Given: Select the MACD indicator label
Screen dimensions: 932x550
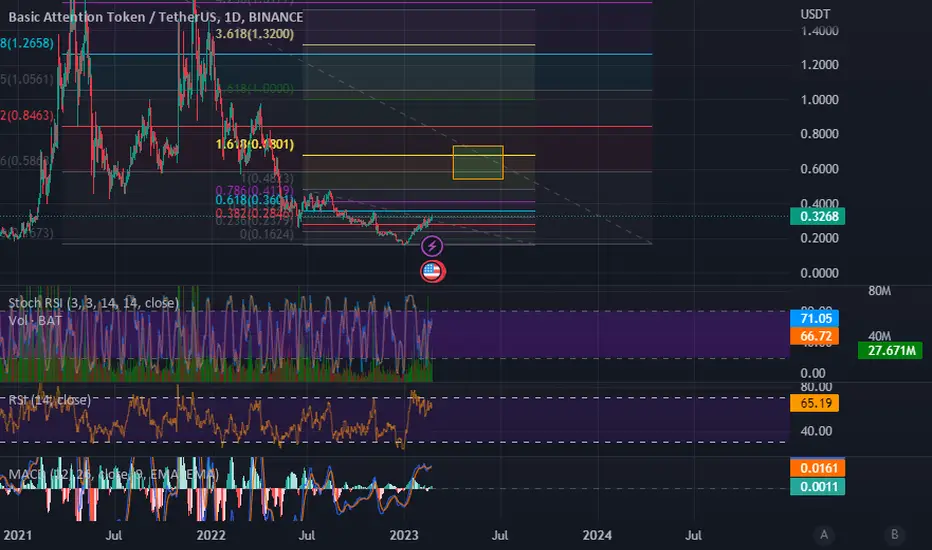Looking at the screenshot, I should tap(114, 474).
